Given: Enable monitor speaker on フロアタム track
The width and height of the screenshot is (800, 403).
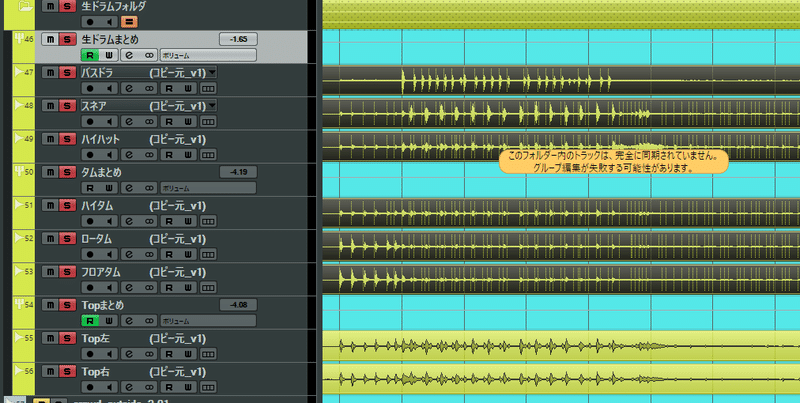Looking at the screenshot, I should click(109, 287).
